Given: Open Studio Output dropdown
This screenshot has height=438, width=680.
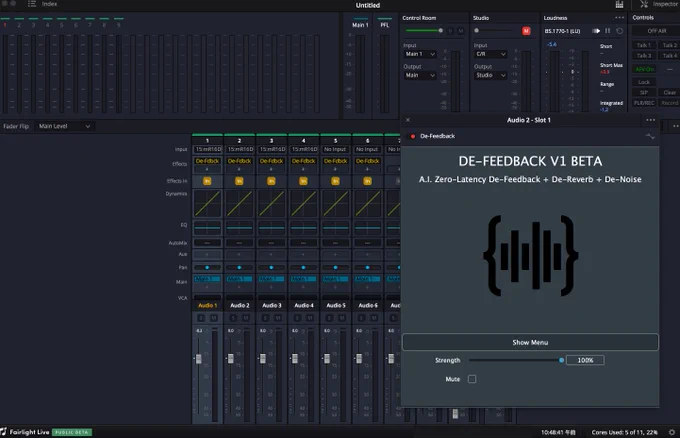Looking at the screenshot, I should click(x=490, y=75).
